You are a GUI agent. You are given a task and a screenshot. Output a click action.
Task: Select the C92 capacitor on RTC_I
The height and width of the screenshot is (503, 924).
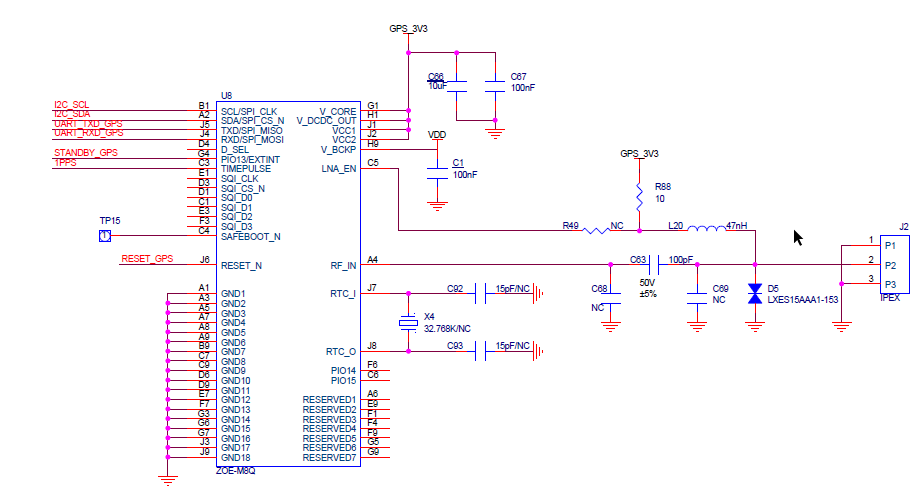(x=476, y=294)
